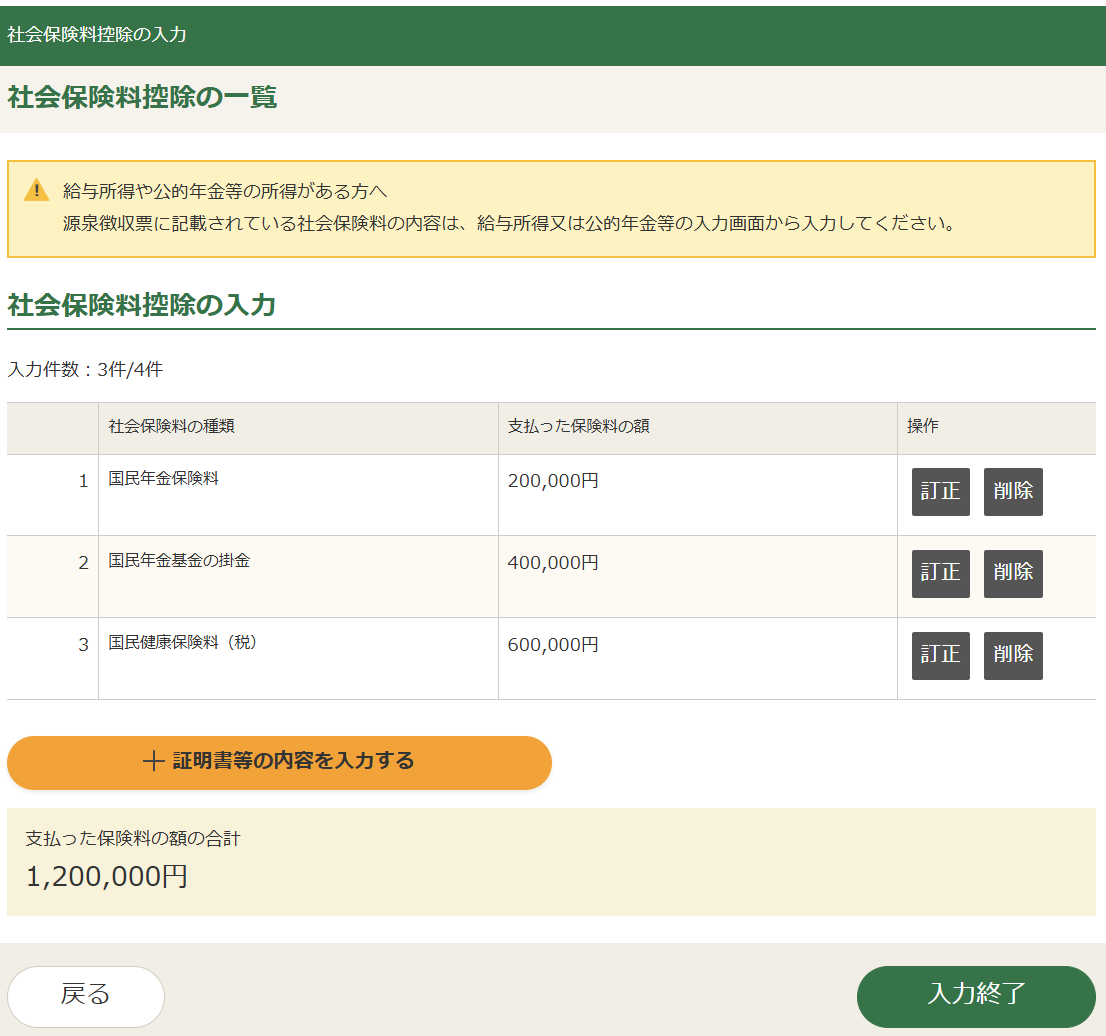Click the yellow warning triangle icon

[x=36, y=190]
